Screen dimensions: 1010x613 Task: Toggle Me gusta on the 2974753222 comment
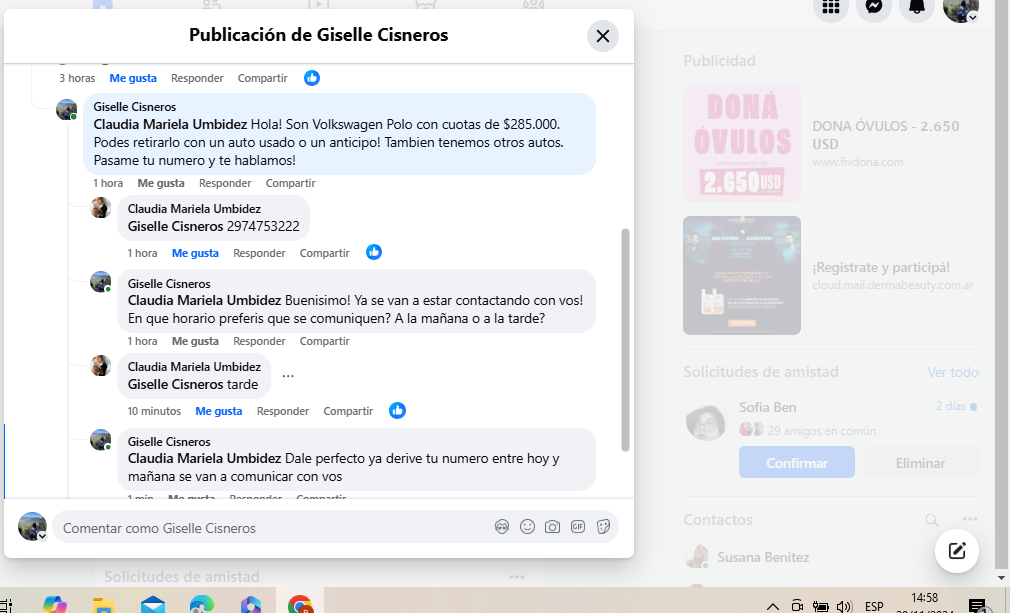[x=195, y=253]
